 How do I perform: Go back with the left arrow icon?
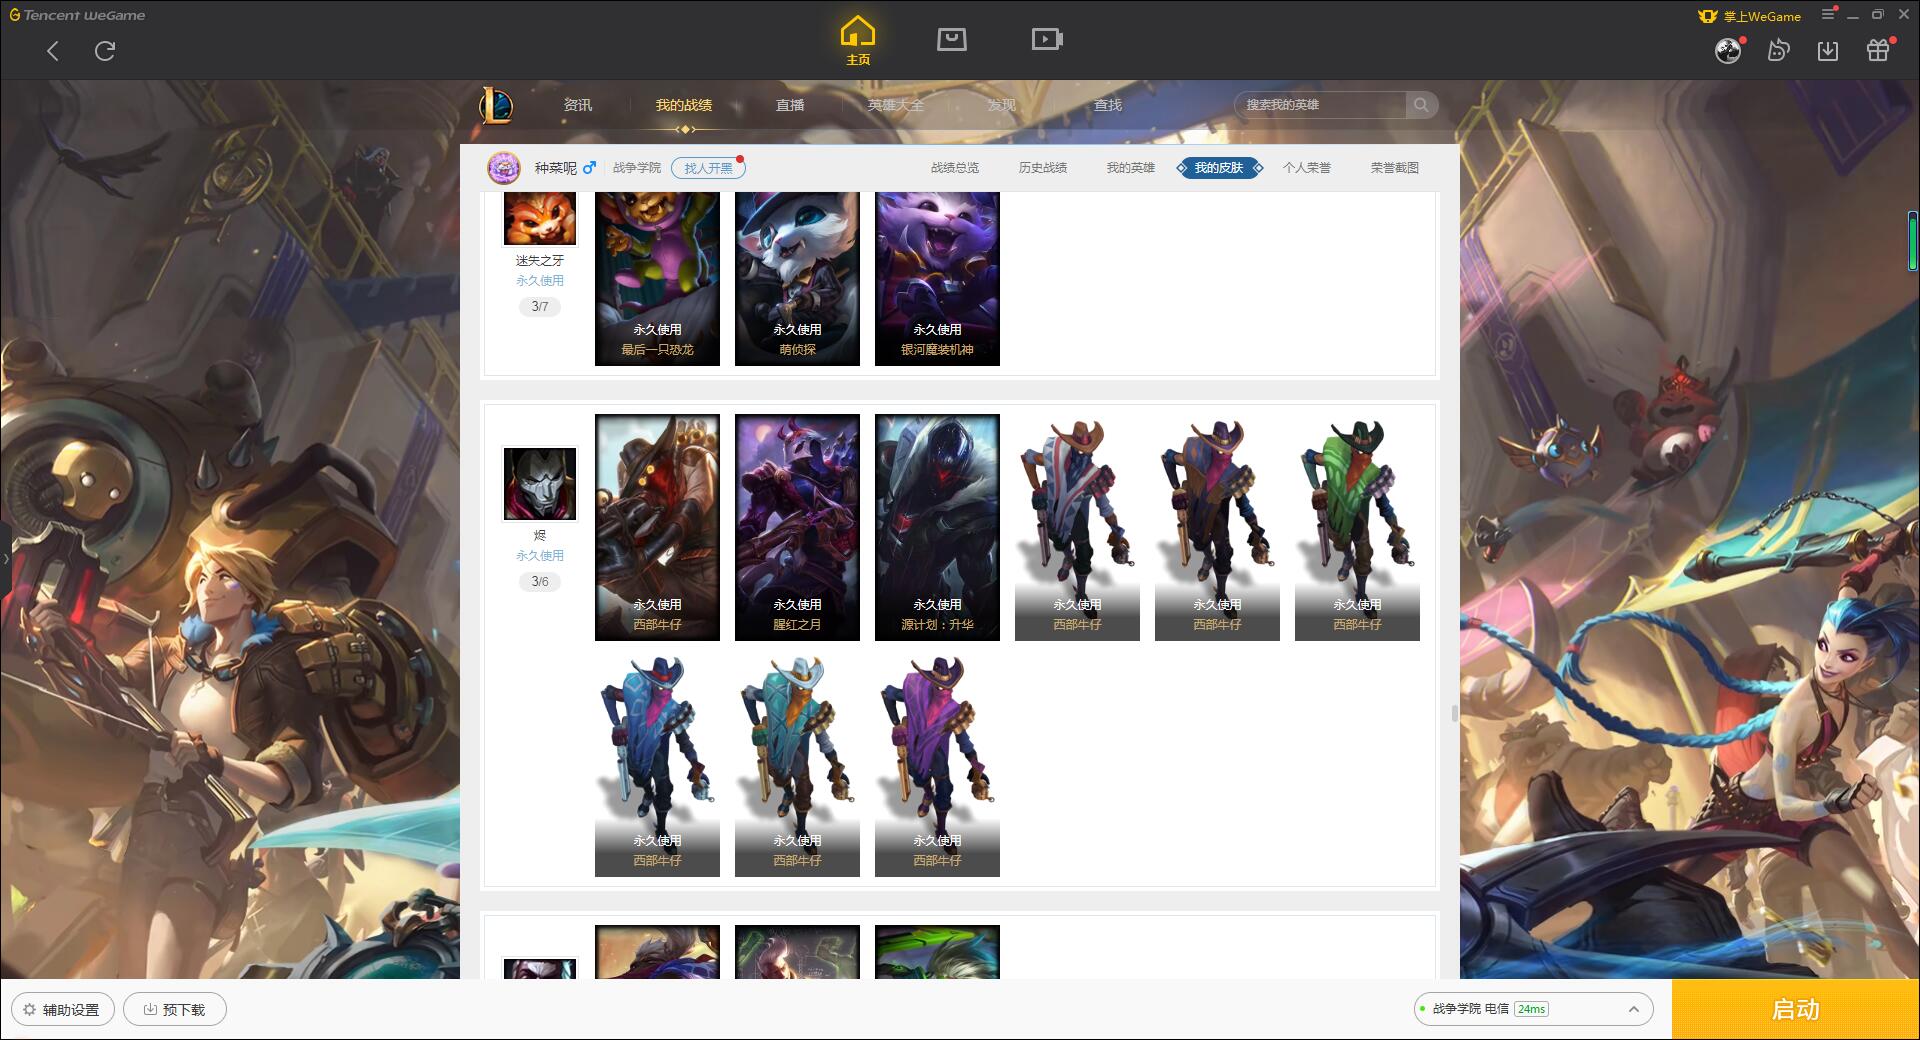click(x=53, y=51)
